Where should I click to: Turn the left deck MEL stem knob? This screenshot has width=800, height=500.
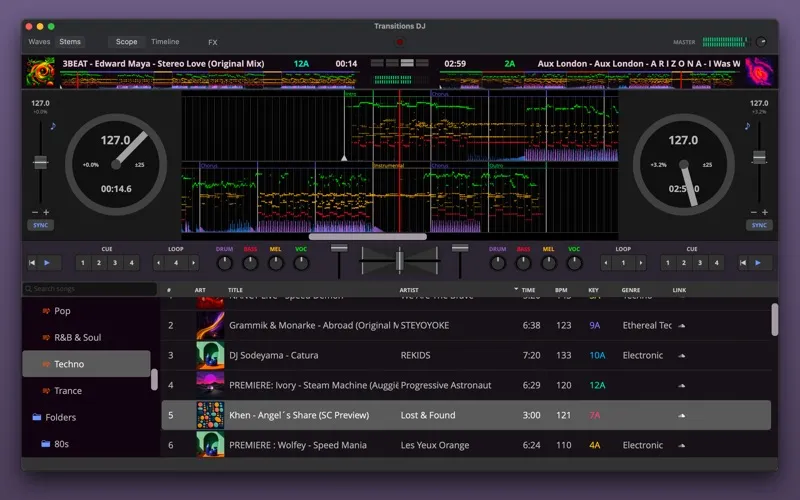click(x=276, y=263)
